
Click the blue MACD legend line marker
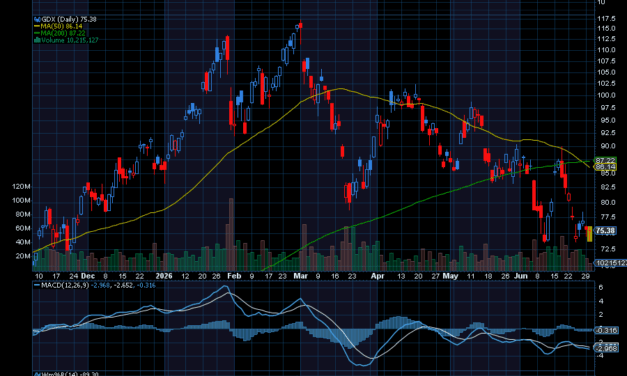(x=37, y=286)
